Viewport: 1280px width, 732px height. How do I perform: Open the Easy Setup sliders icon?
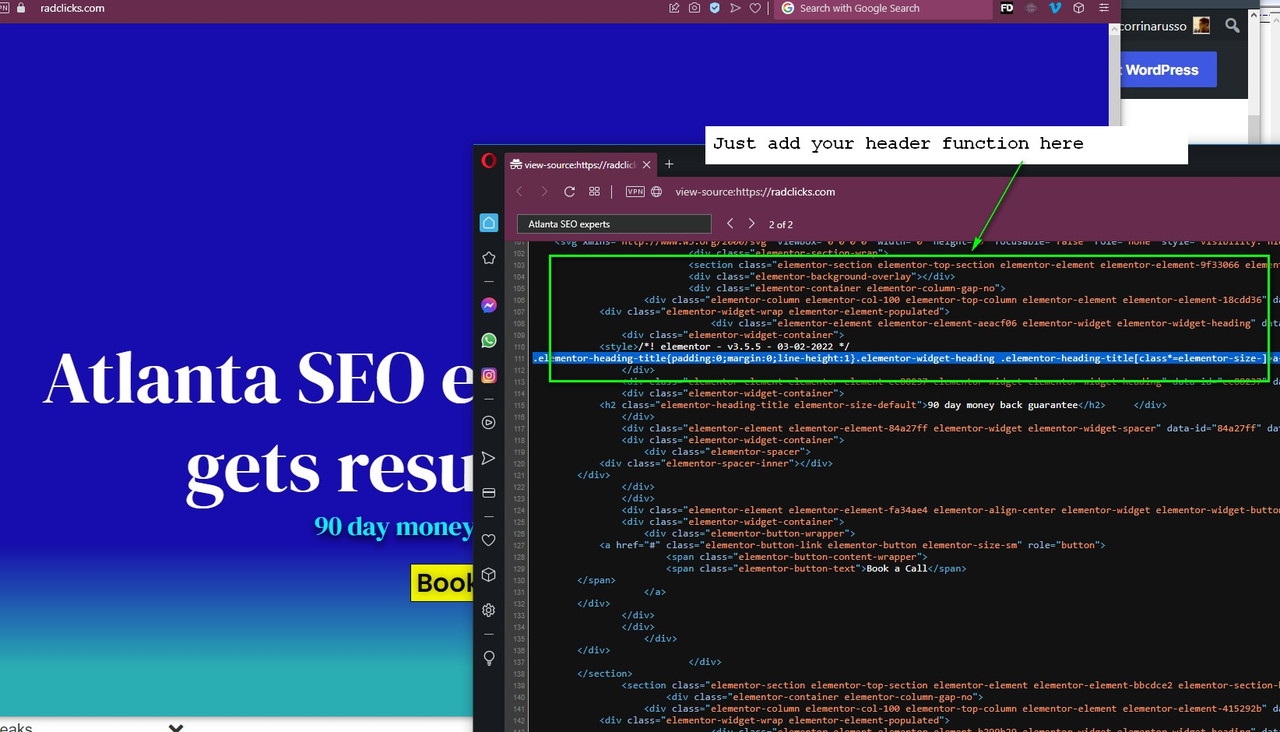[x=1103, y=8]
